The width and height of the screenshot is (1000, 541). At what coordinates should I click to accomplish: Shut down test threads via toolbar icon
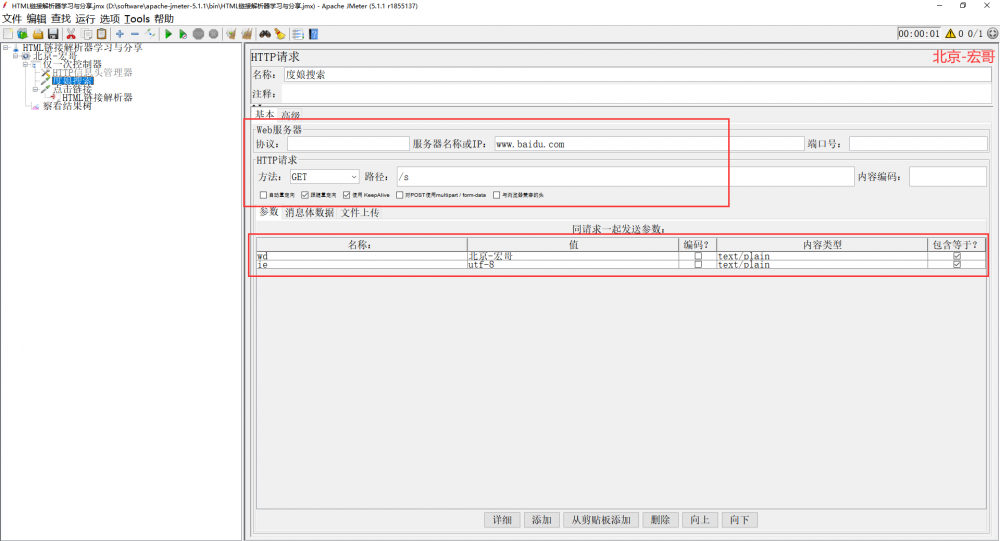(x=214, y=34)
